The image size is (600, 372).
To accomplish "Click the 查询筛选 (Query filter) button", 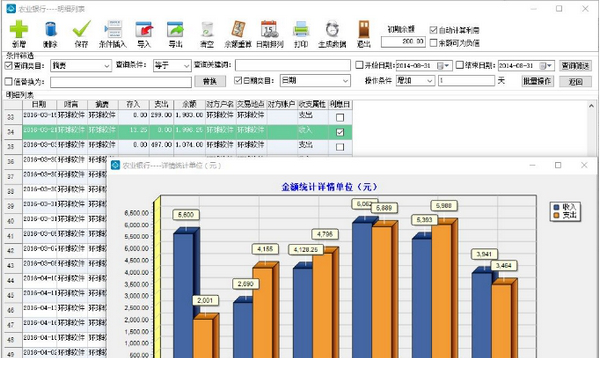I will (575, 66).
